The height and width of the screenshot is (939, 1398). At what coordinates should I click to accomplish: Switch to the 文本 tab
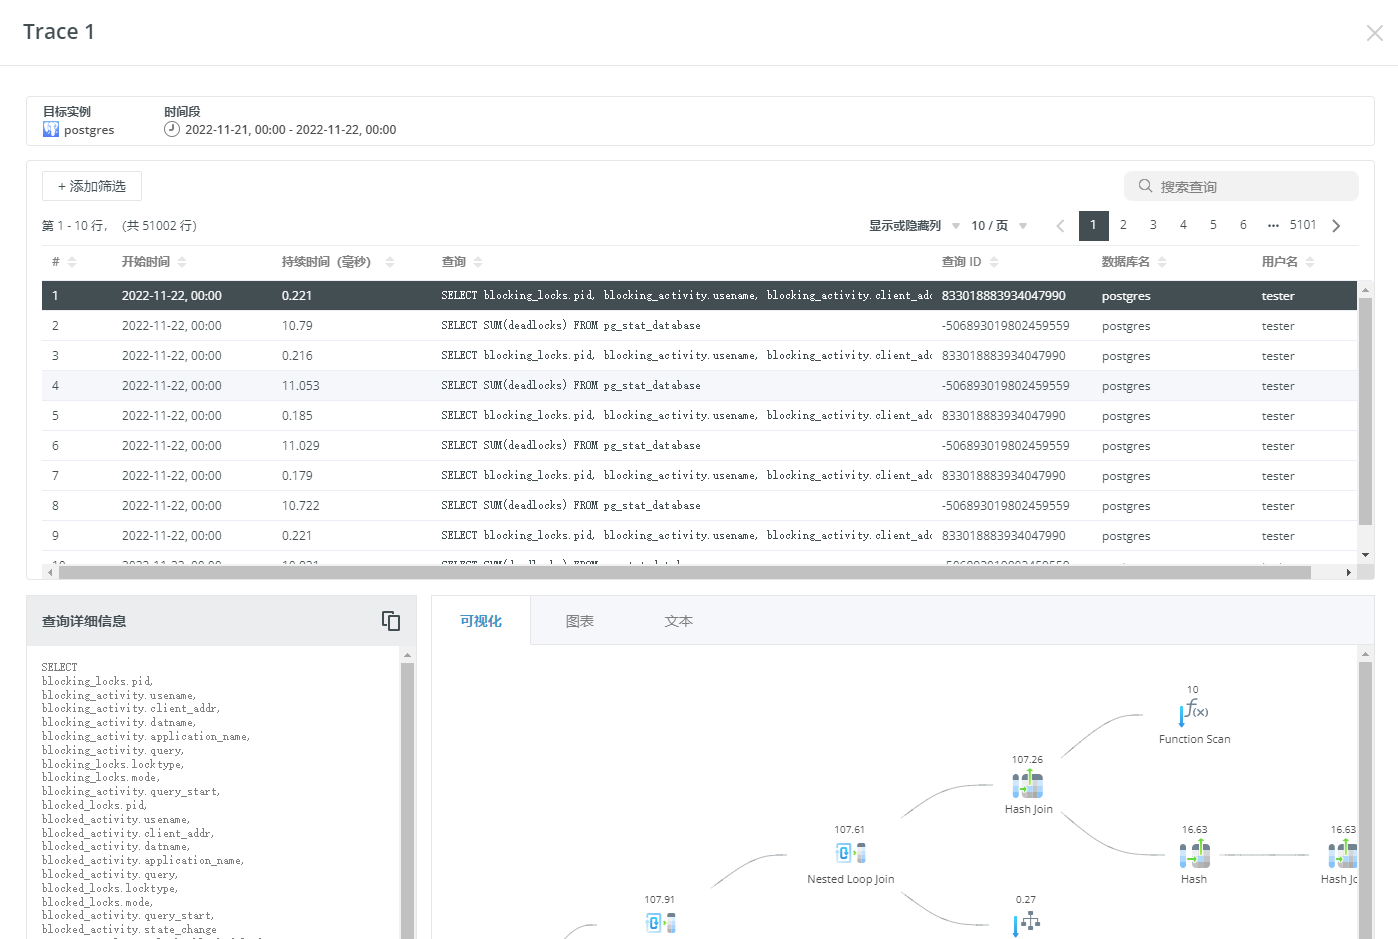click(678, 620)
